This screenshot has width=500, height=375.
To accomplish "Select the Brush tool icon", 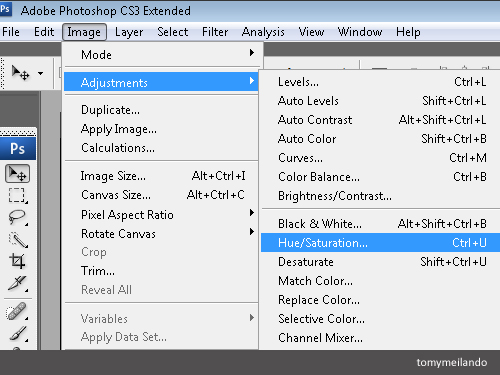I will pos(17,333).
